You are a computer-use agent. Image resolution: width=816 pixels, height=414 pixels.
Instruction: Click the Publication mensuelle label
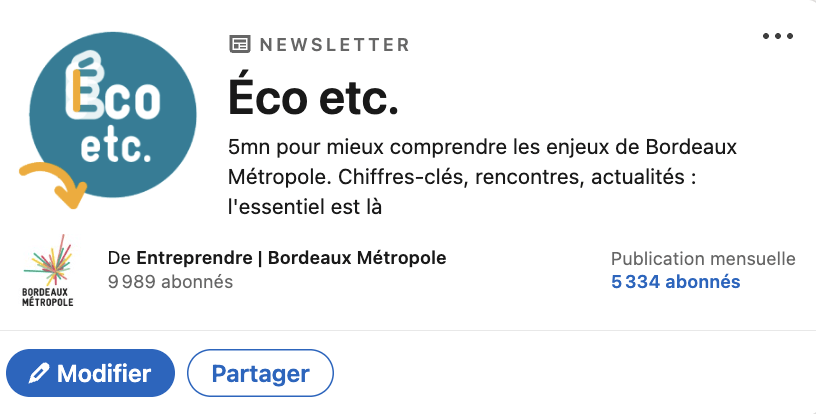pyautogui.click(x=703, y=258)
